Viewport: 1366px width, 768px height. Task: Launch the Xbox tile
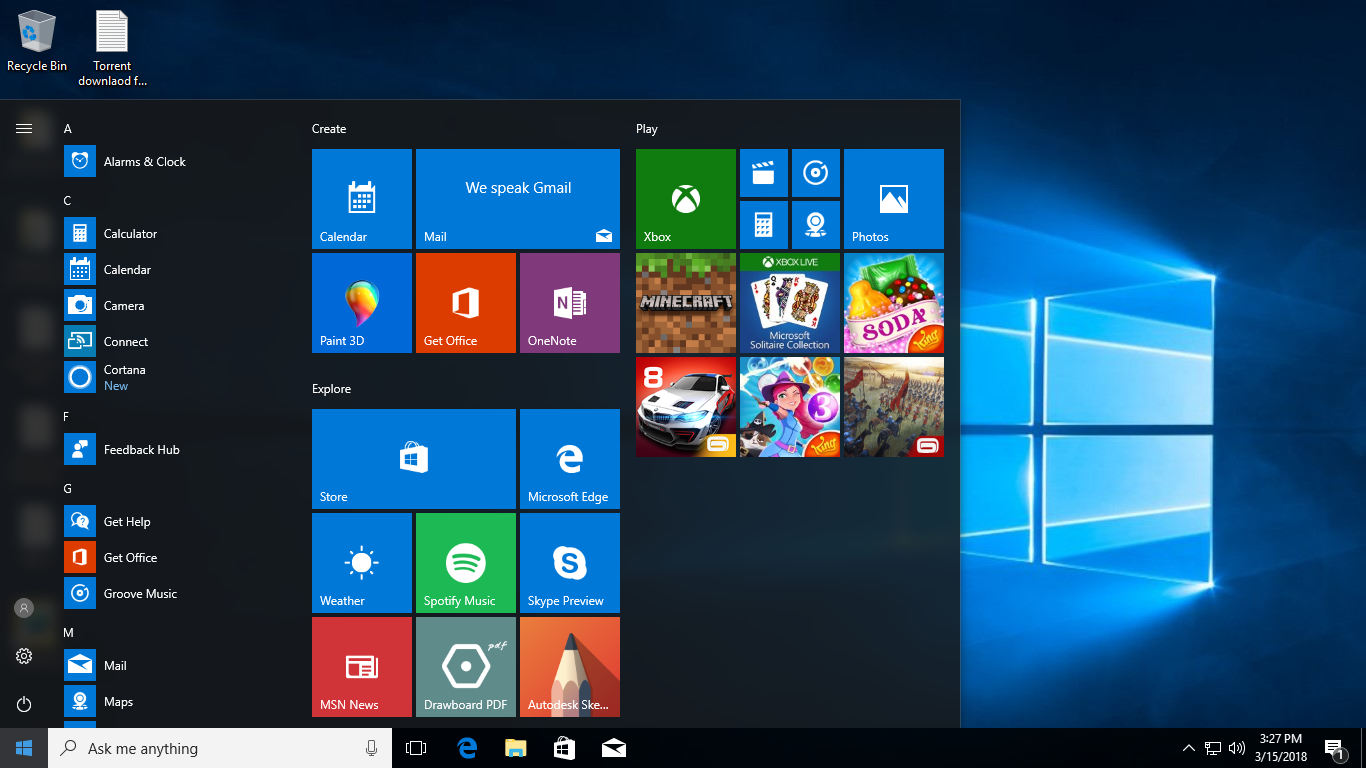point(686,199)
